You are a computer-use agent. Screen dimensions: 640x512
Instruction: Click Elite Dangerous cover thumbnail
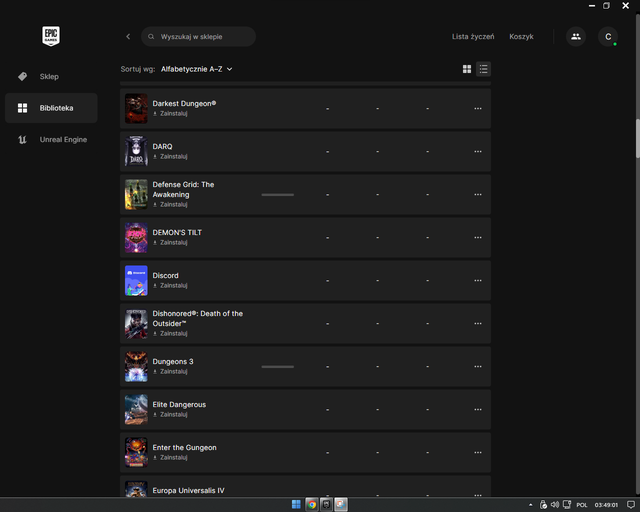[136, 410]
